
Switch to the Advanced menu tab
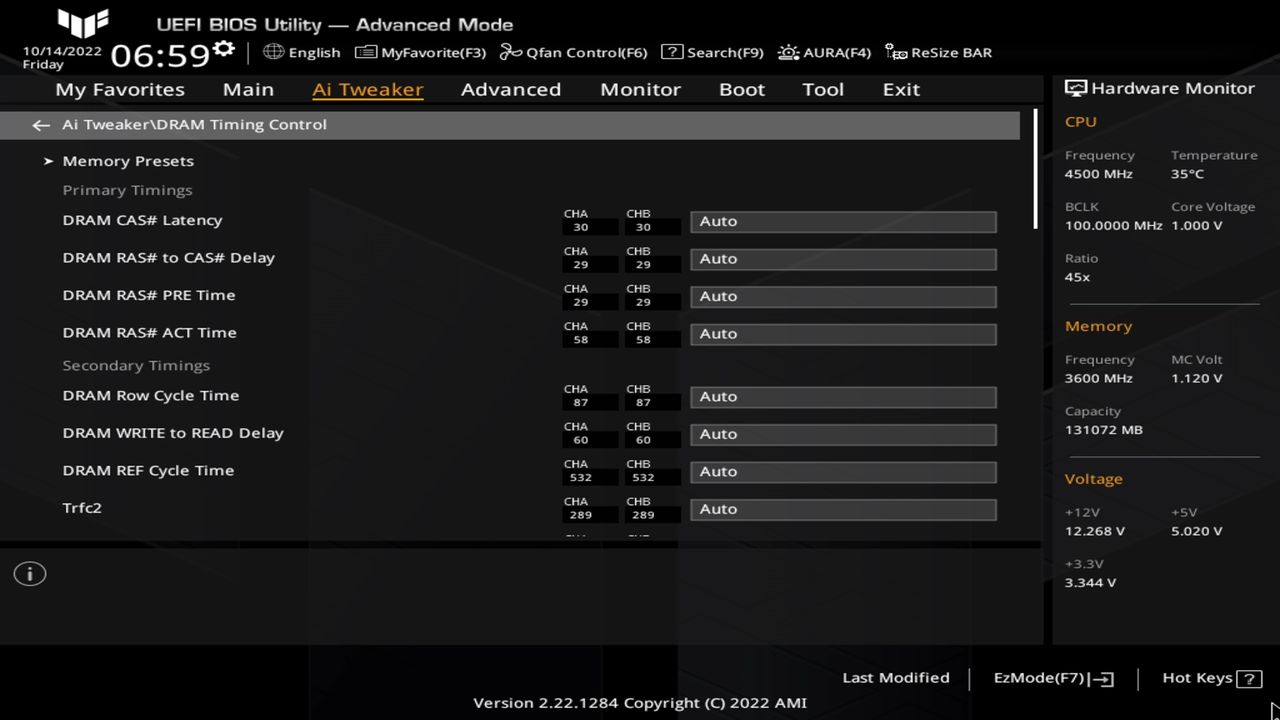510,89
